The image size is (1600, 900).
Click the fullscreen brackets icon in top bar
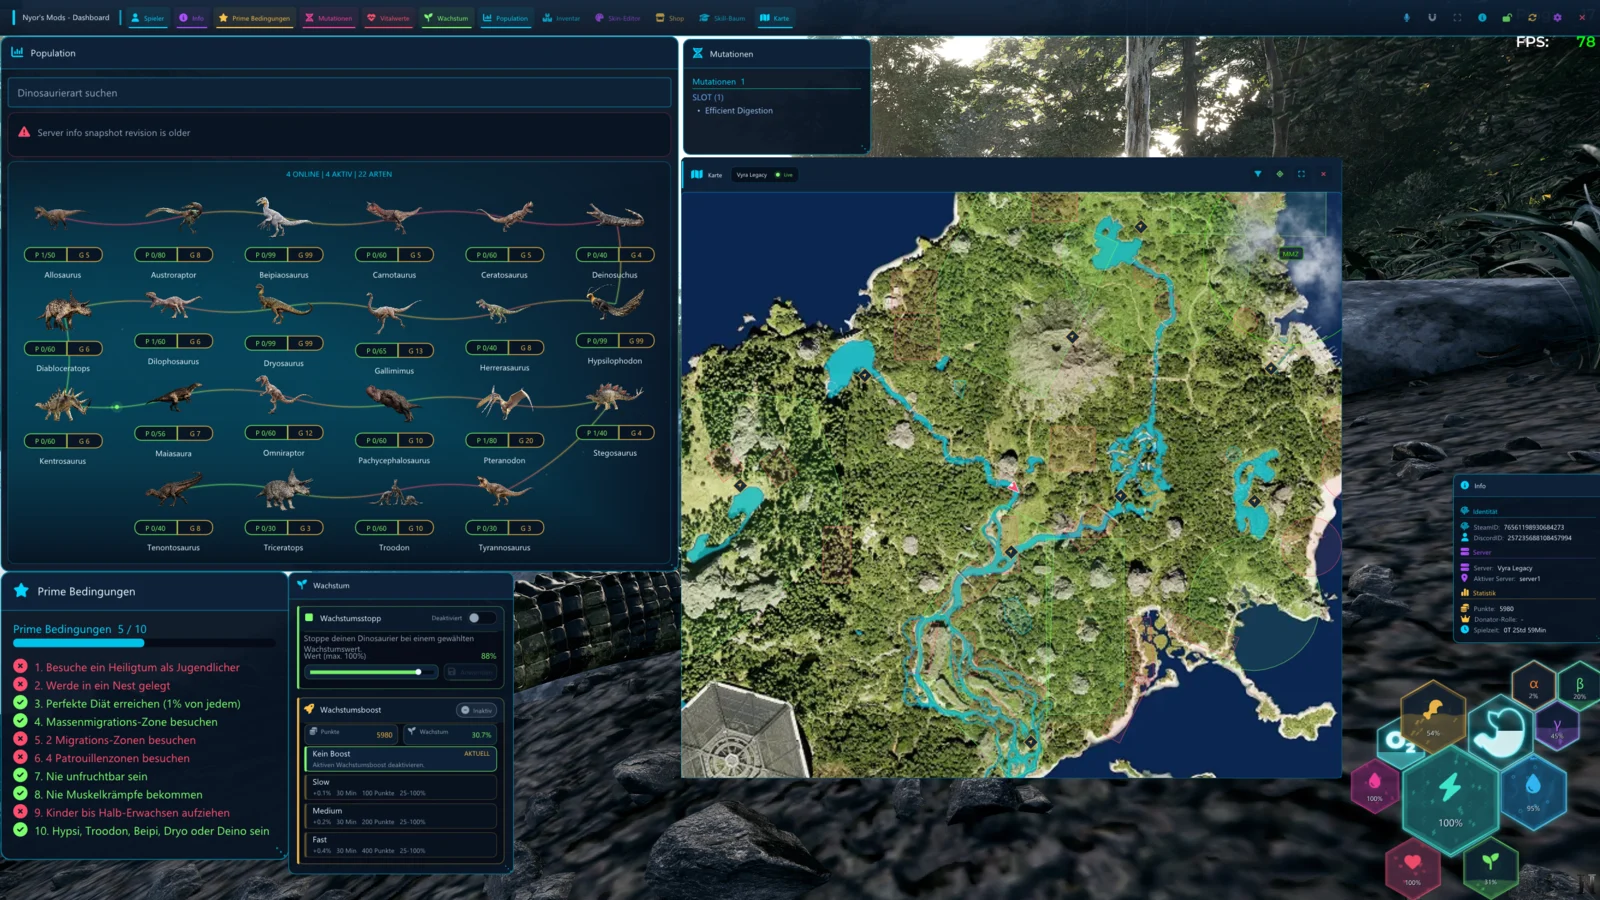click(x=1457, y=18)
